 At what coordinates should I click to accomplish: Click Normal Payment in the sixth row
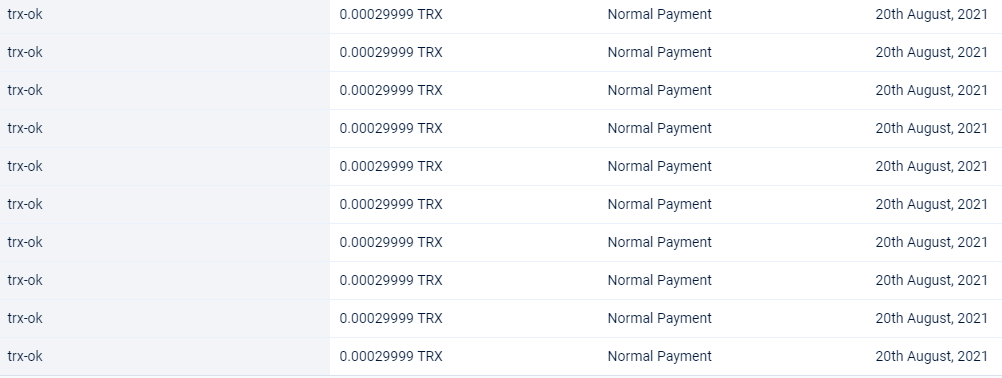(x=659, y=204)
